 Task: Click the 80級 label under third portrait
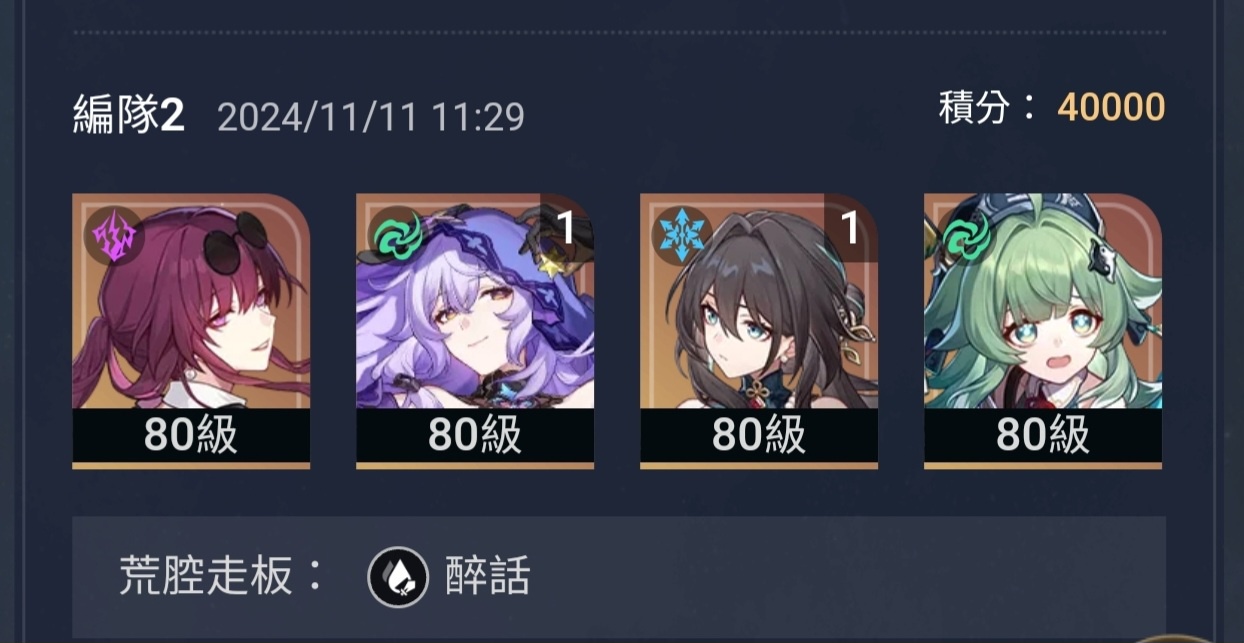(759, 435)
